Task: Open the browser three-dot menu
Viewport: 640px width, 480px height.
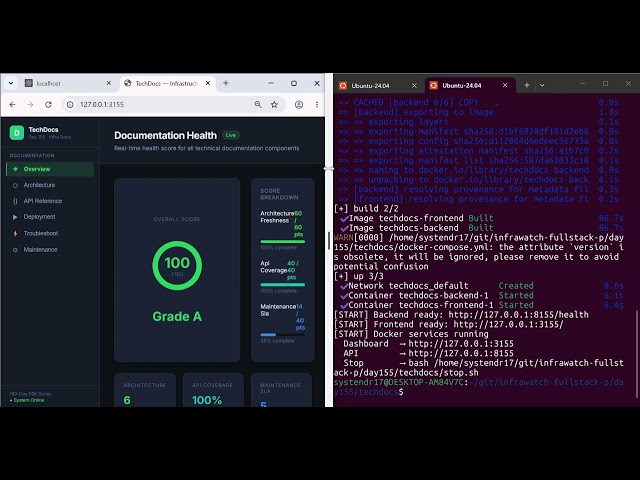Action: click(x=317, y=105)
